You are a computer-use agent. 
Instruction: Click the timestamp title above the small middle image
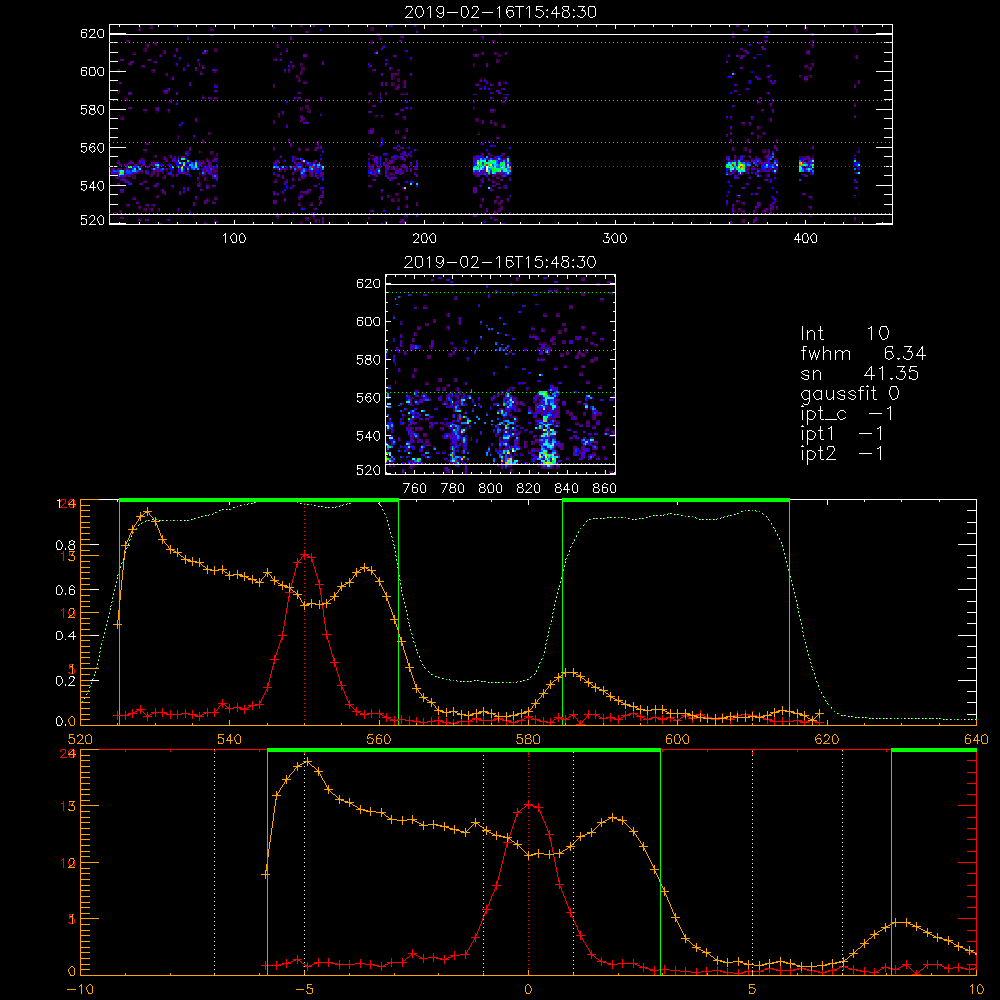[x=500, y=262]
